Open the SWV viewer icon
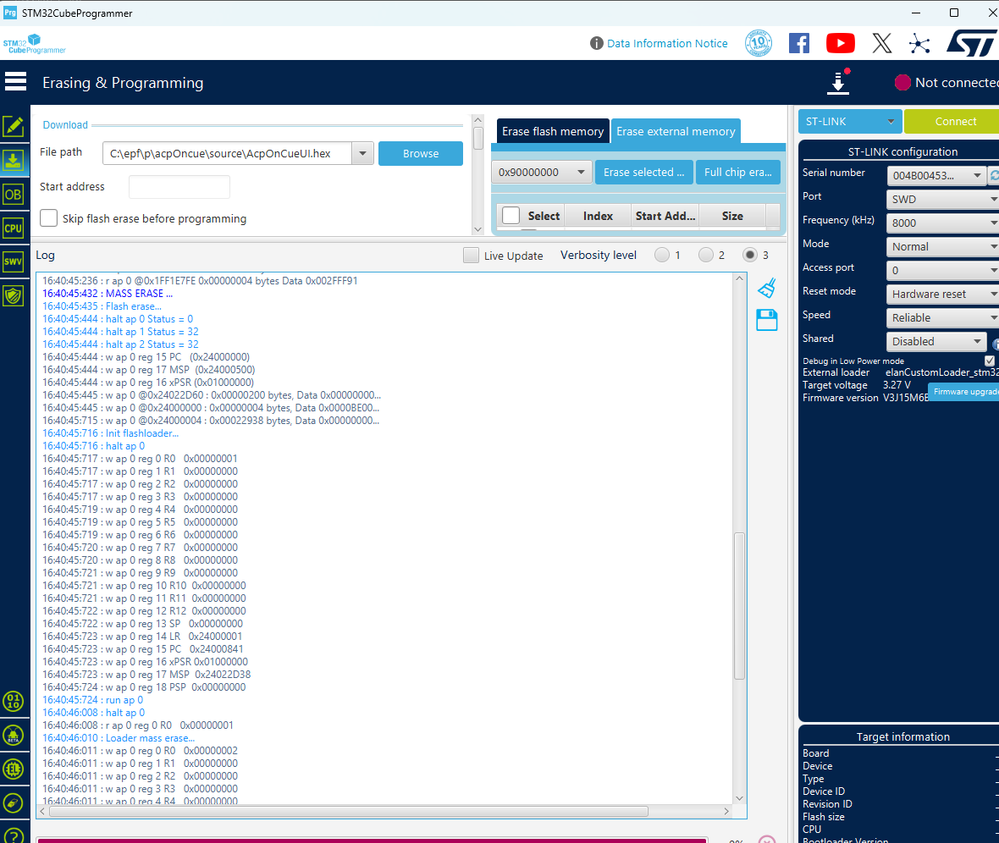The height and width of the screenshot is (843, 999). click(x=13, y=261)
